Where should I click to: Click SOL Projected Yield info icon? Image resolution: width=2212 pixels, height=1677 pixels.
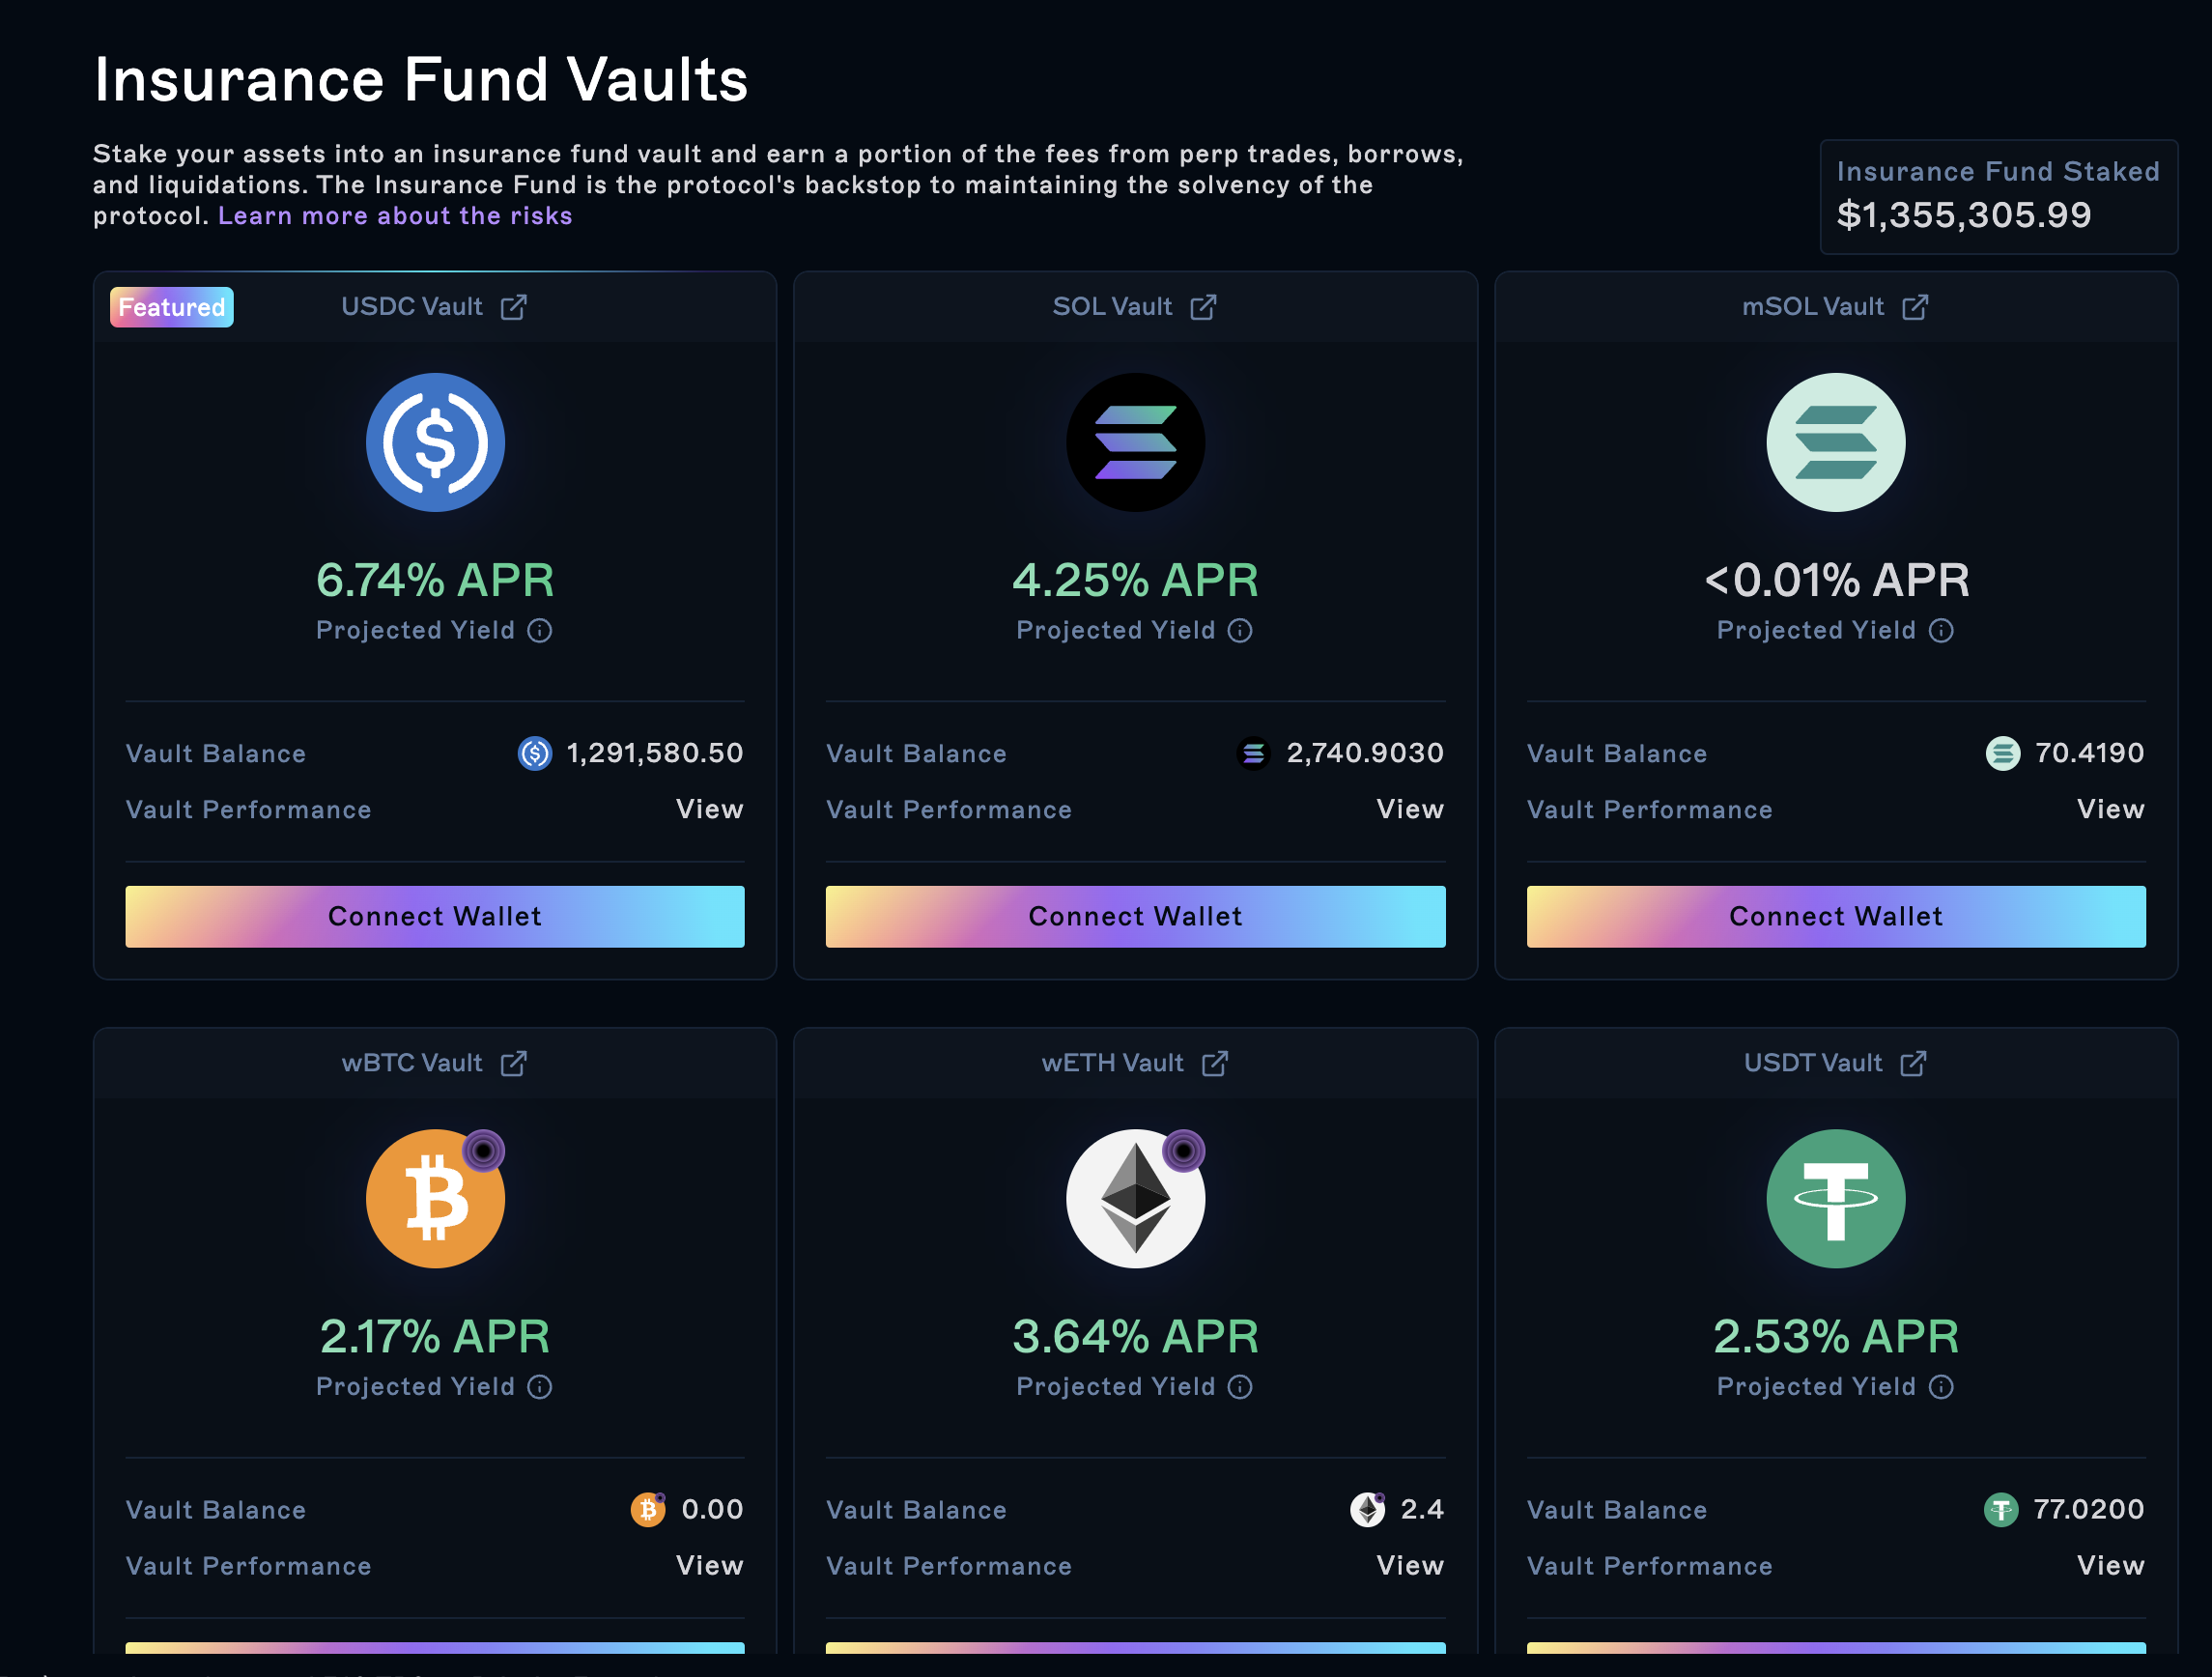point(1240,630)
